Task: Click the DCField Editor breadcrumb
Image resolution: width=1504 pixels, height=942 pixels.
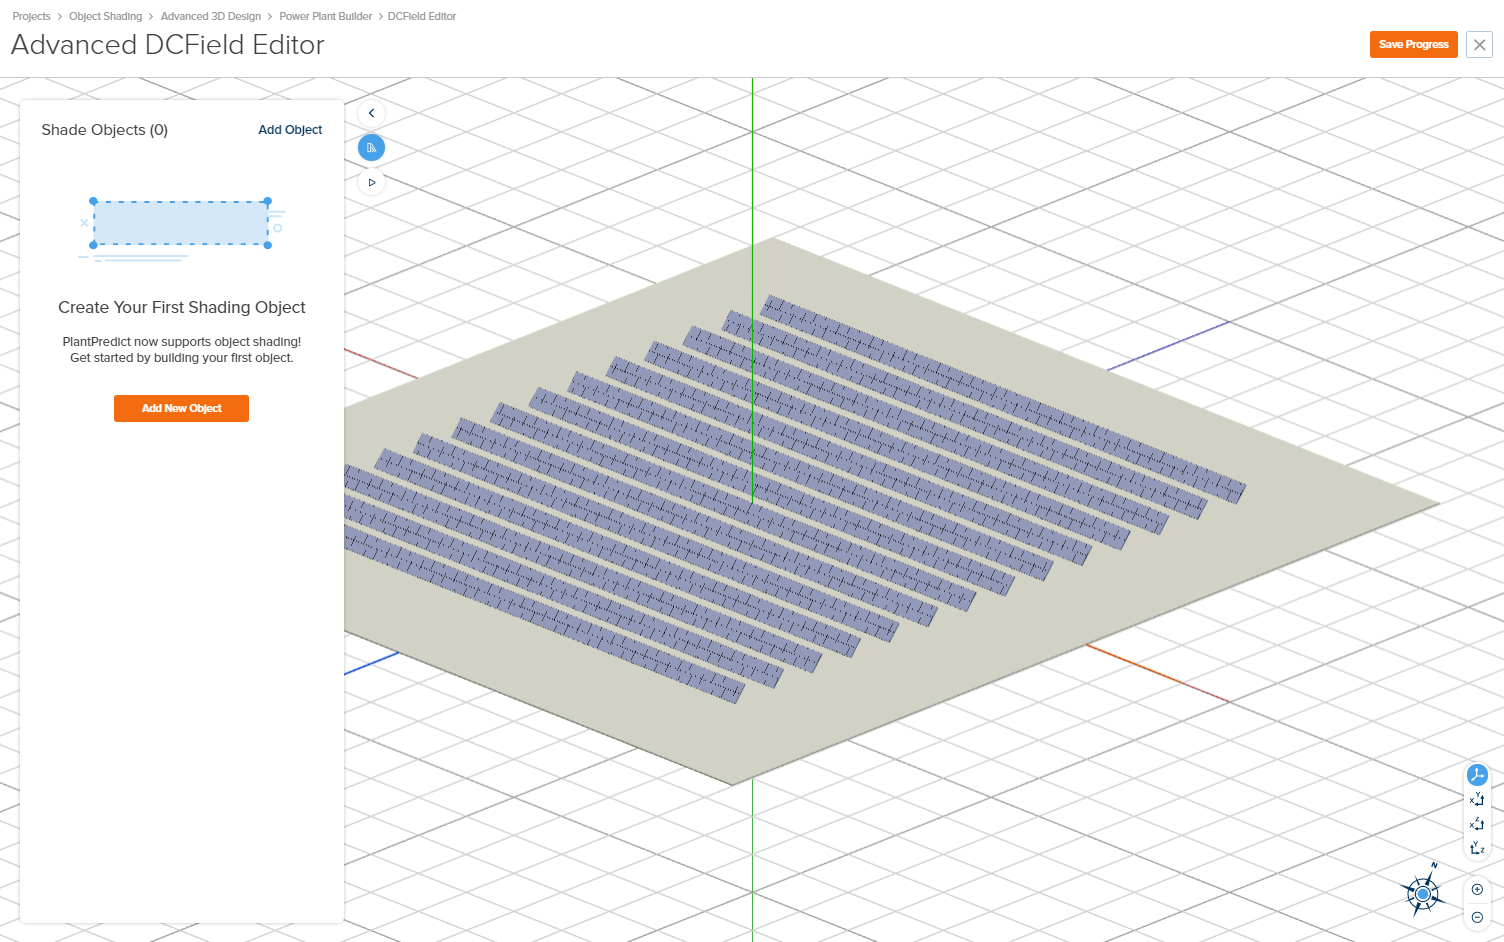Action: pyautogui.click(x=422, y=16)
